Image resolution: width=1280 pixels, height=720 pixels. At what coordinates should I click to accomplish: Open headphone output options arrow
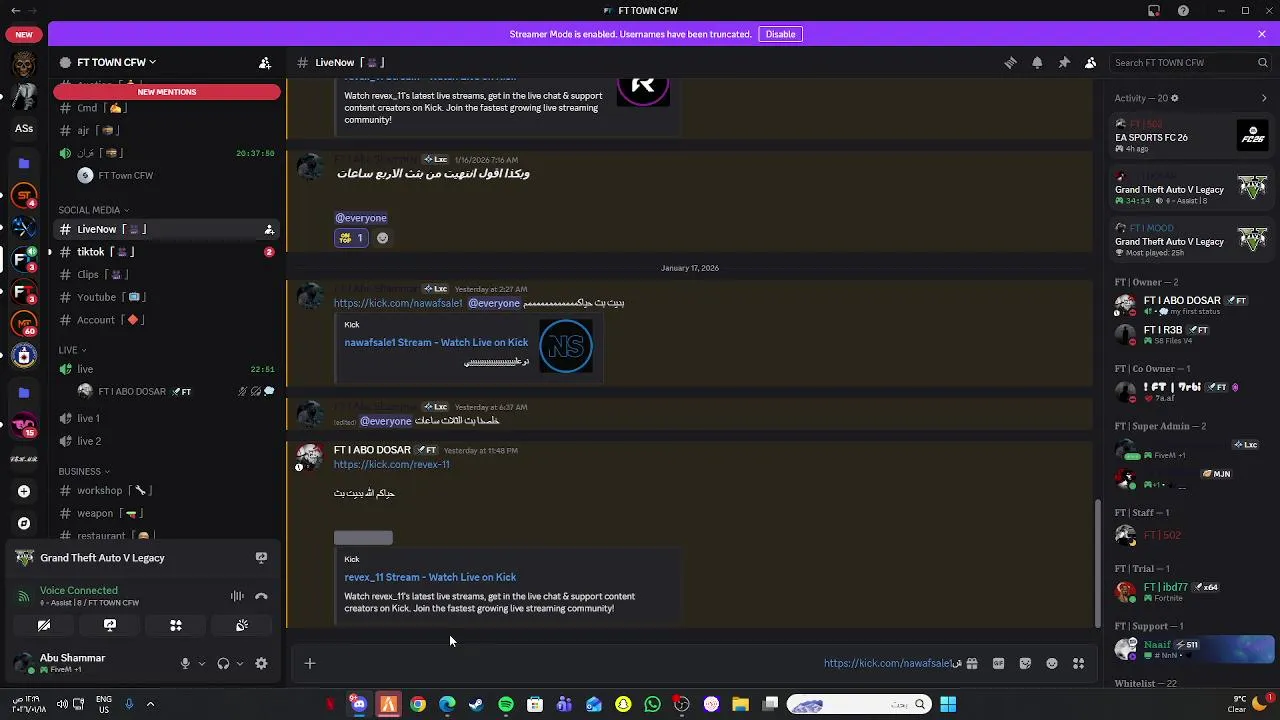point(239,664)
